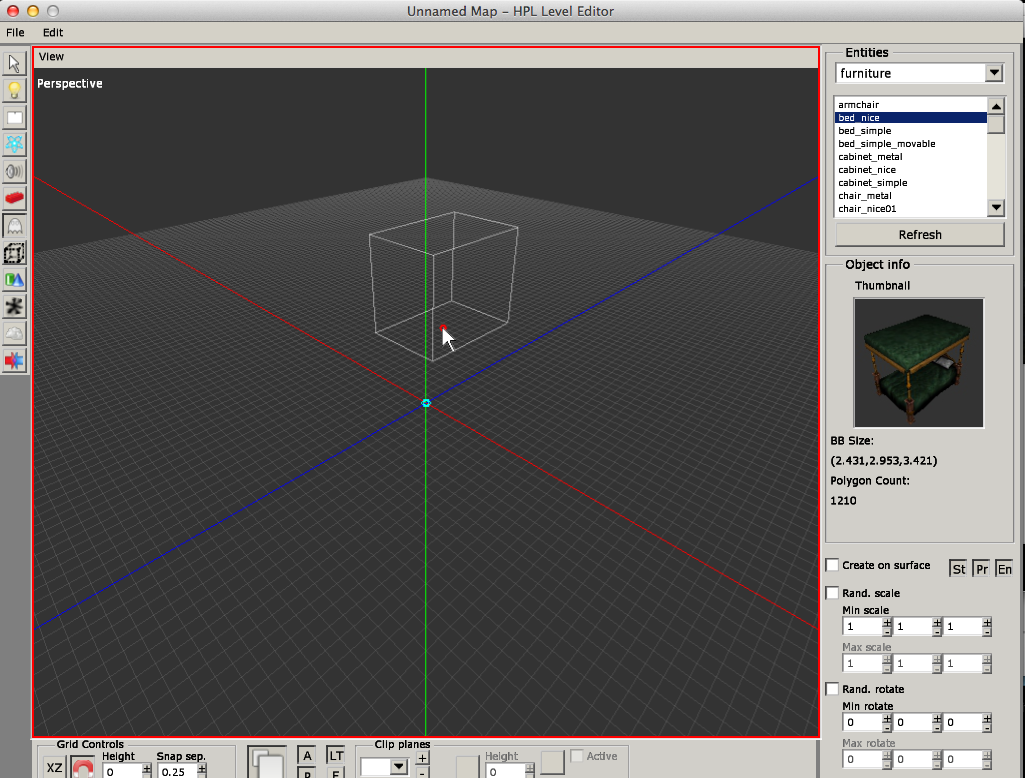Open the green and blue Primitives tool
This screenshot has height=778, width=1025.
(14, 280)
